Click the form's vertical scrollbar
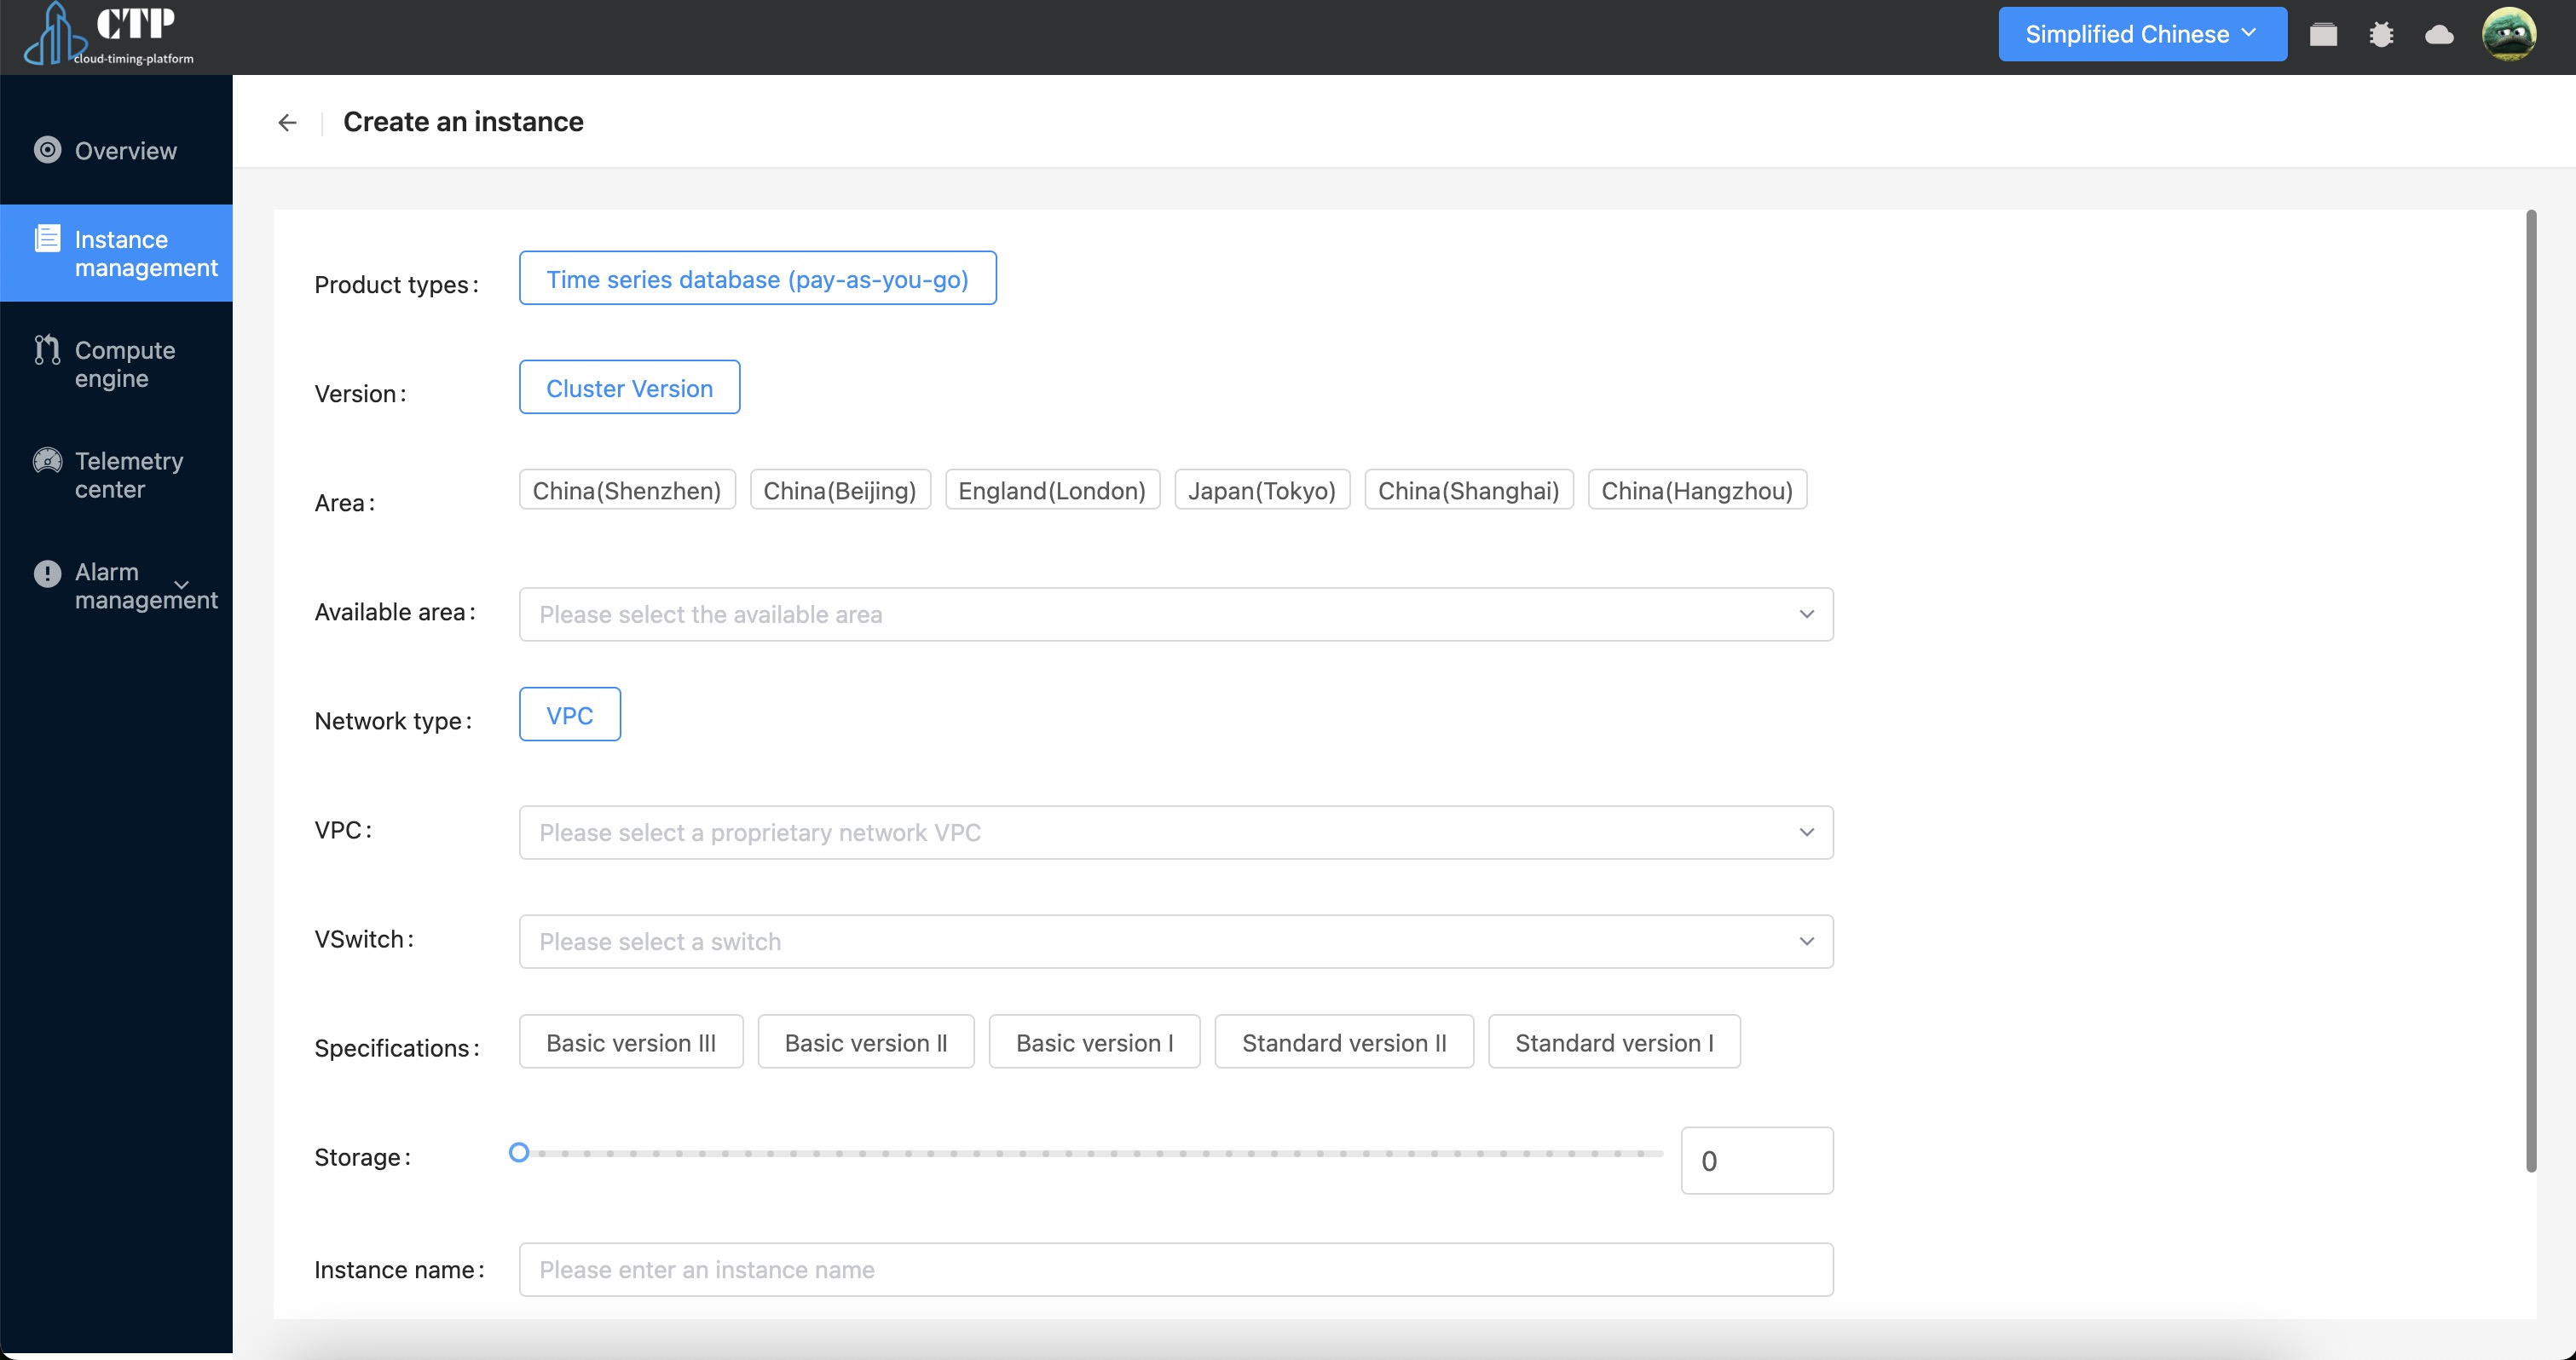The width and height of the screenshot is (2576, 1360). click(2531, 690)
